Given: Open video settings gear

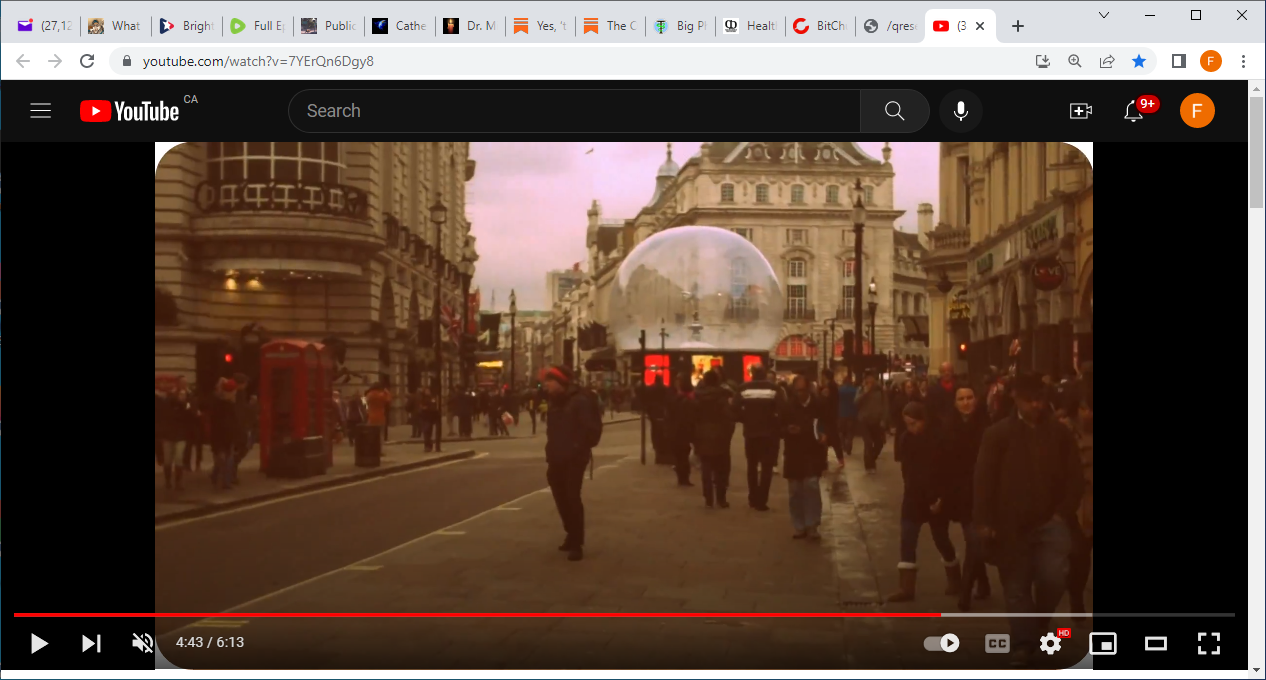Looking at the screenshot, I should 1050,643.
